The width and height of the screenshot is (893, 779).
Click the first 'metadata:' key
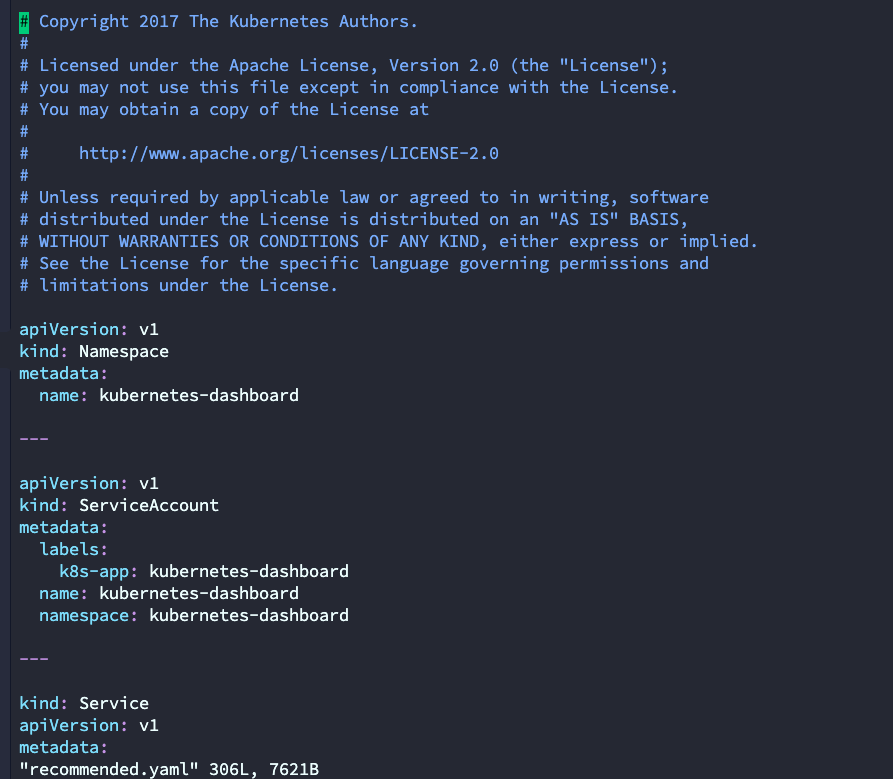click(63, 374)
